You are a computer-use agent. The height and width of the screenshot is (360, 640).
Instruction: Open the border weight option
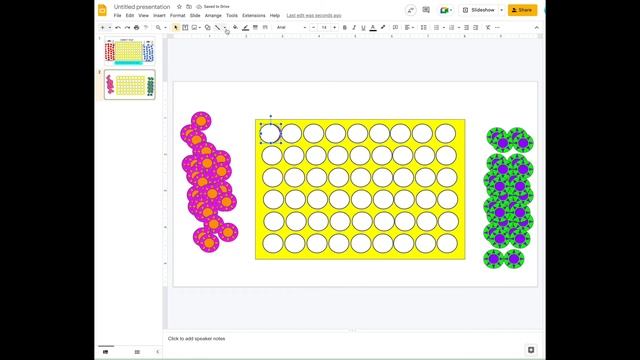pos(255,27)
